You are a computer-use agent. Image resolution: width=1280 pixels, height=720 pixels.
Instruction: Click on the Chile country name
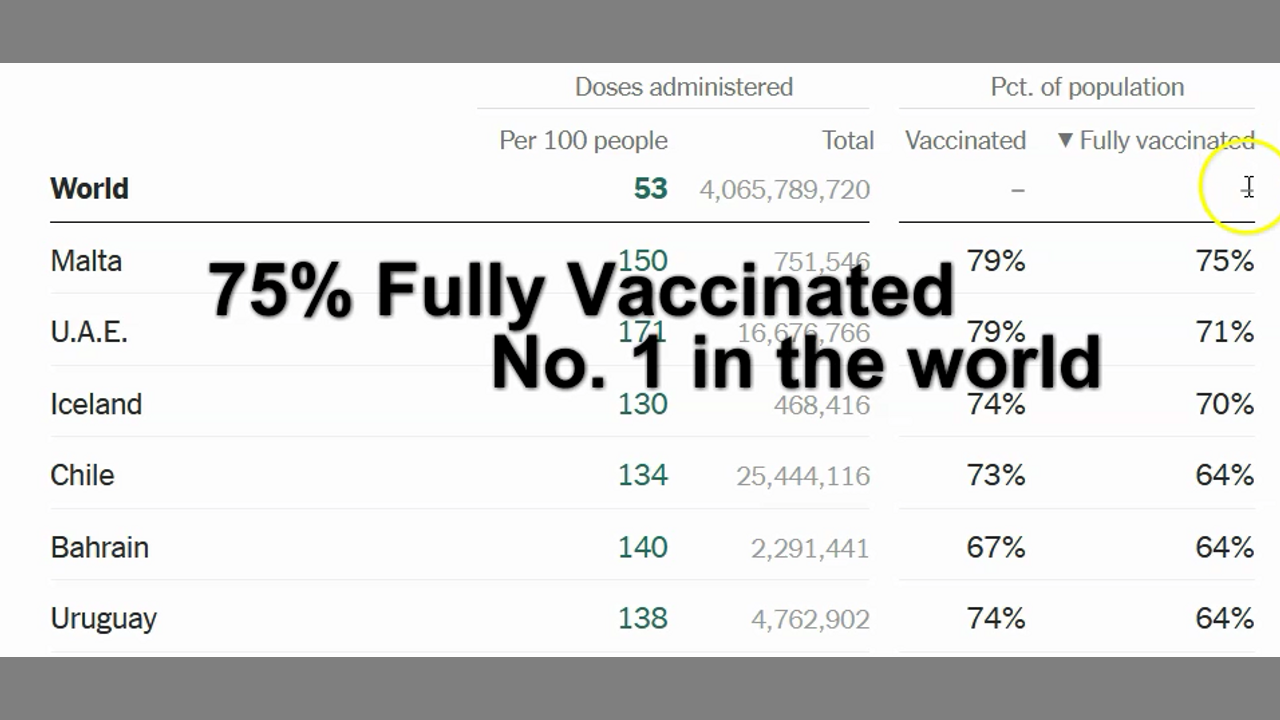pyautogui.click(x=82, y=475)
